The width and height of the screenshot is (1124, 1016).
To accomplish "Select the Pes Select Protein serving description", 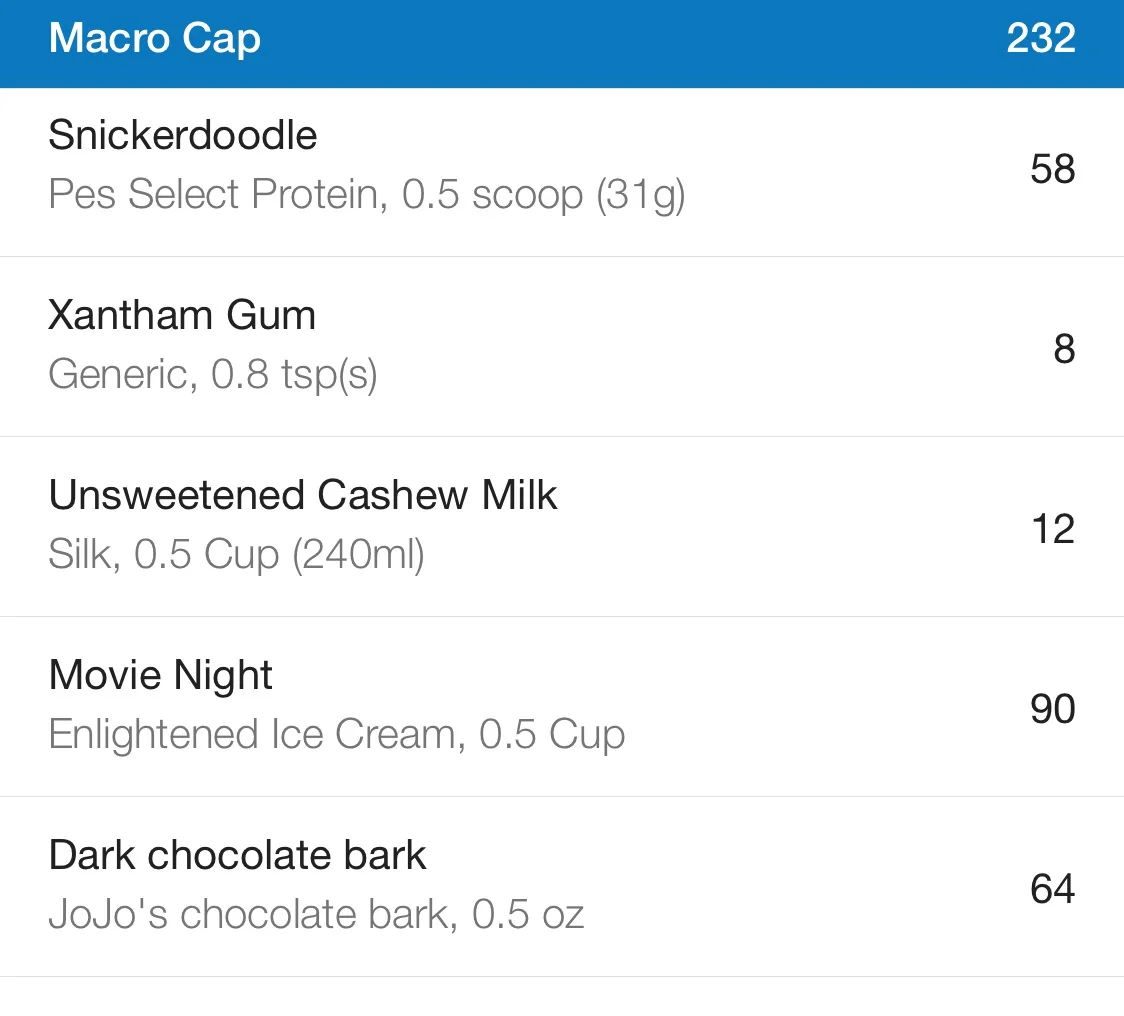I will pyautogui.click(x=367, y=195).
